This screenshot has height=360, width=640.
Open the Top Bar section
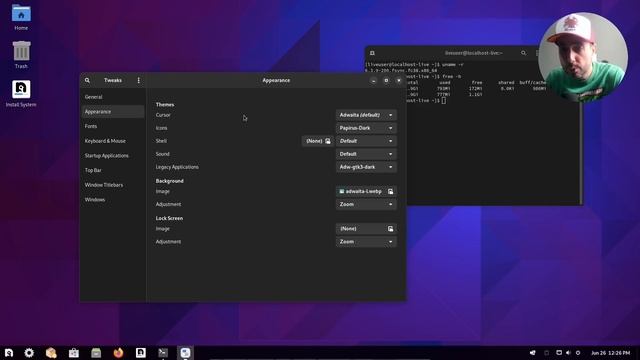(113, 171)
